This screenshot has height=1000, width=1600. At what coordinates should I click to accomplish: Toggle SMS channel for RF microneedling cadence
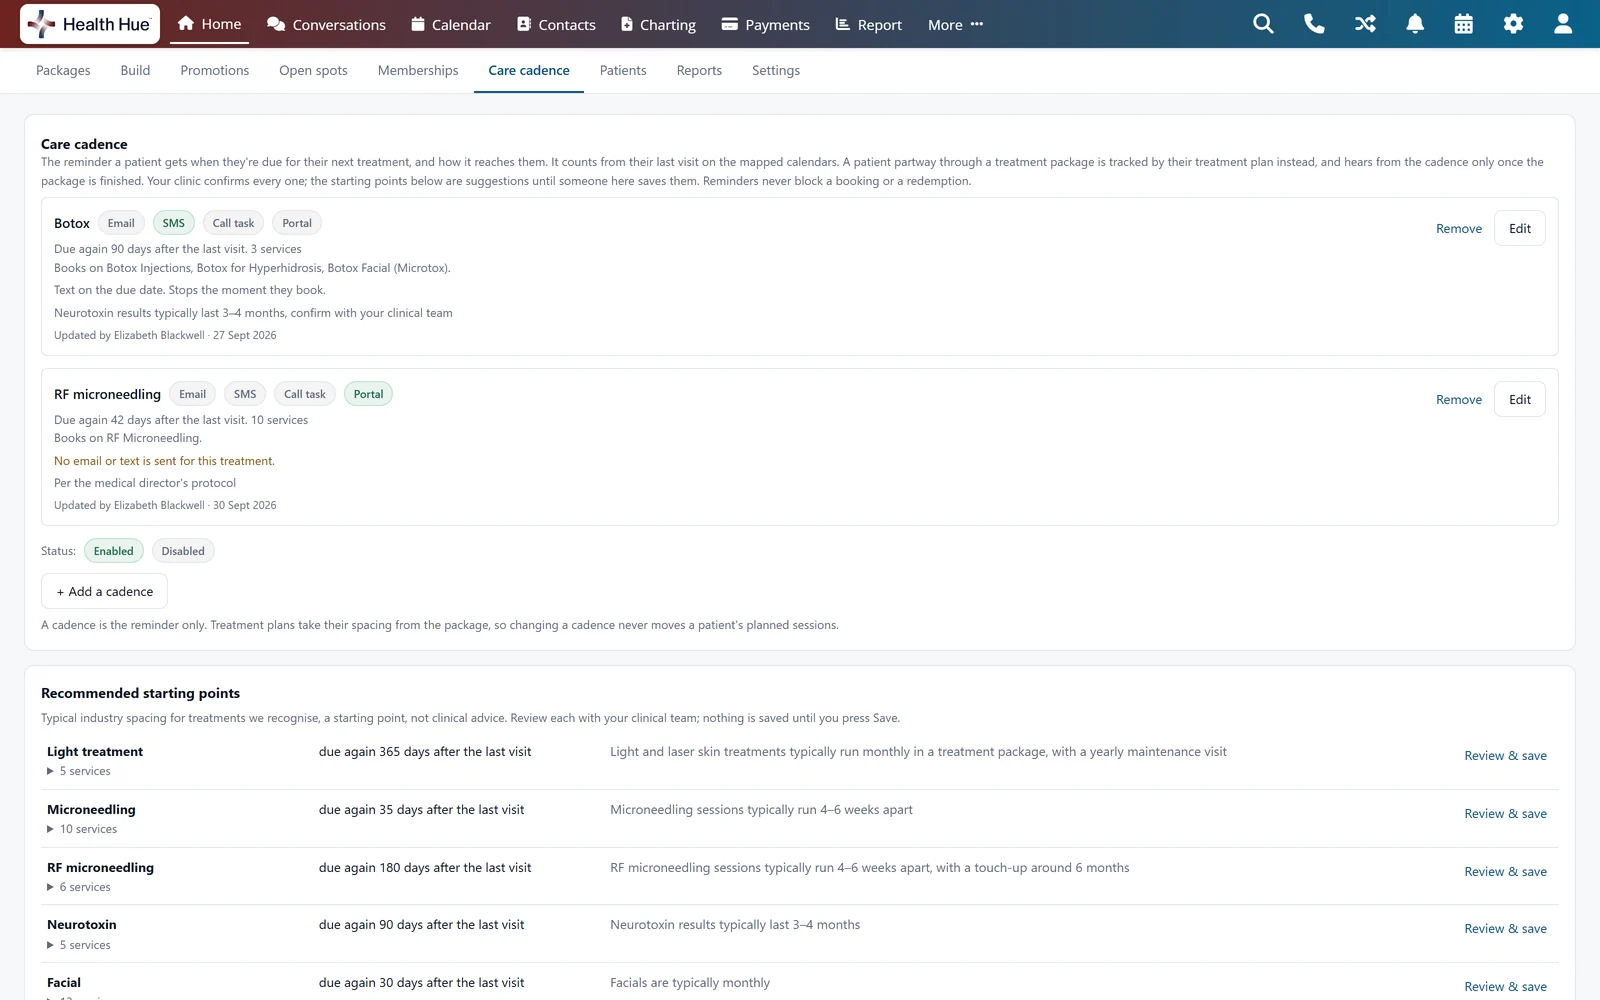click(x=245, y=394)
